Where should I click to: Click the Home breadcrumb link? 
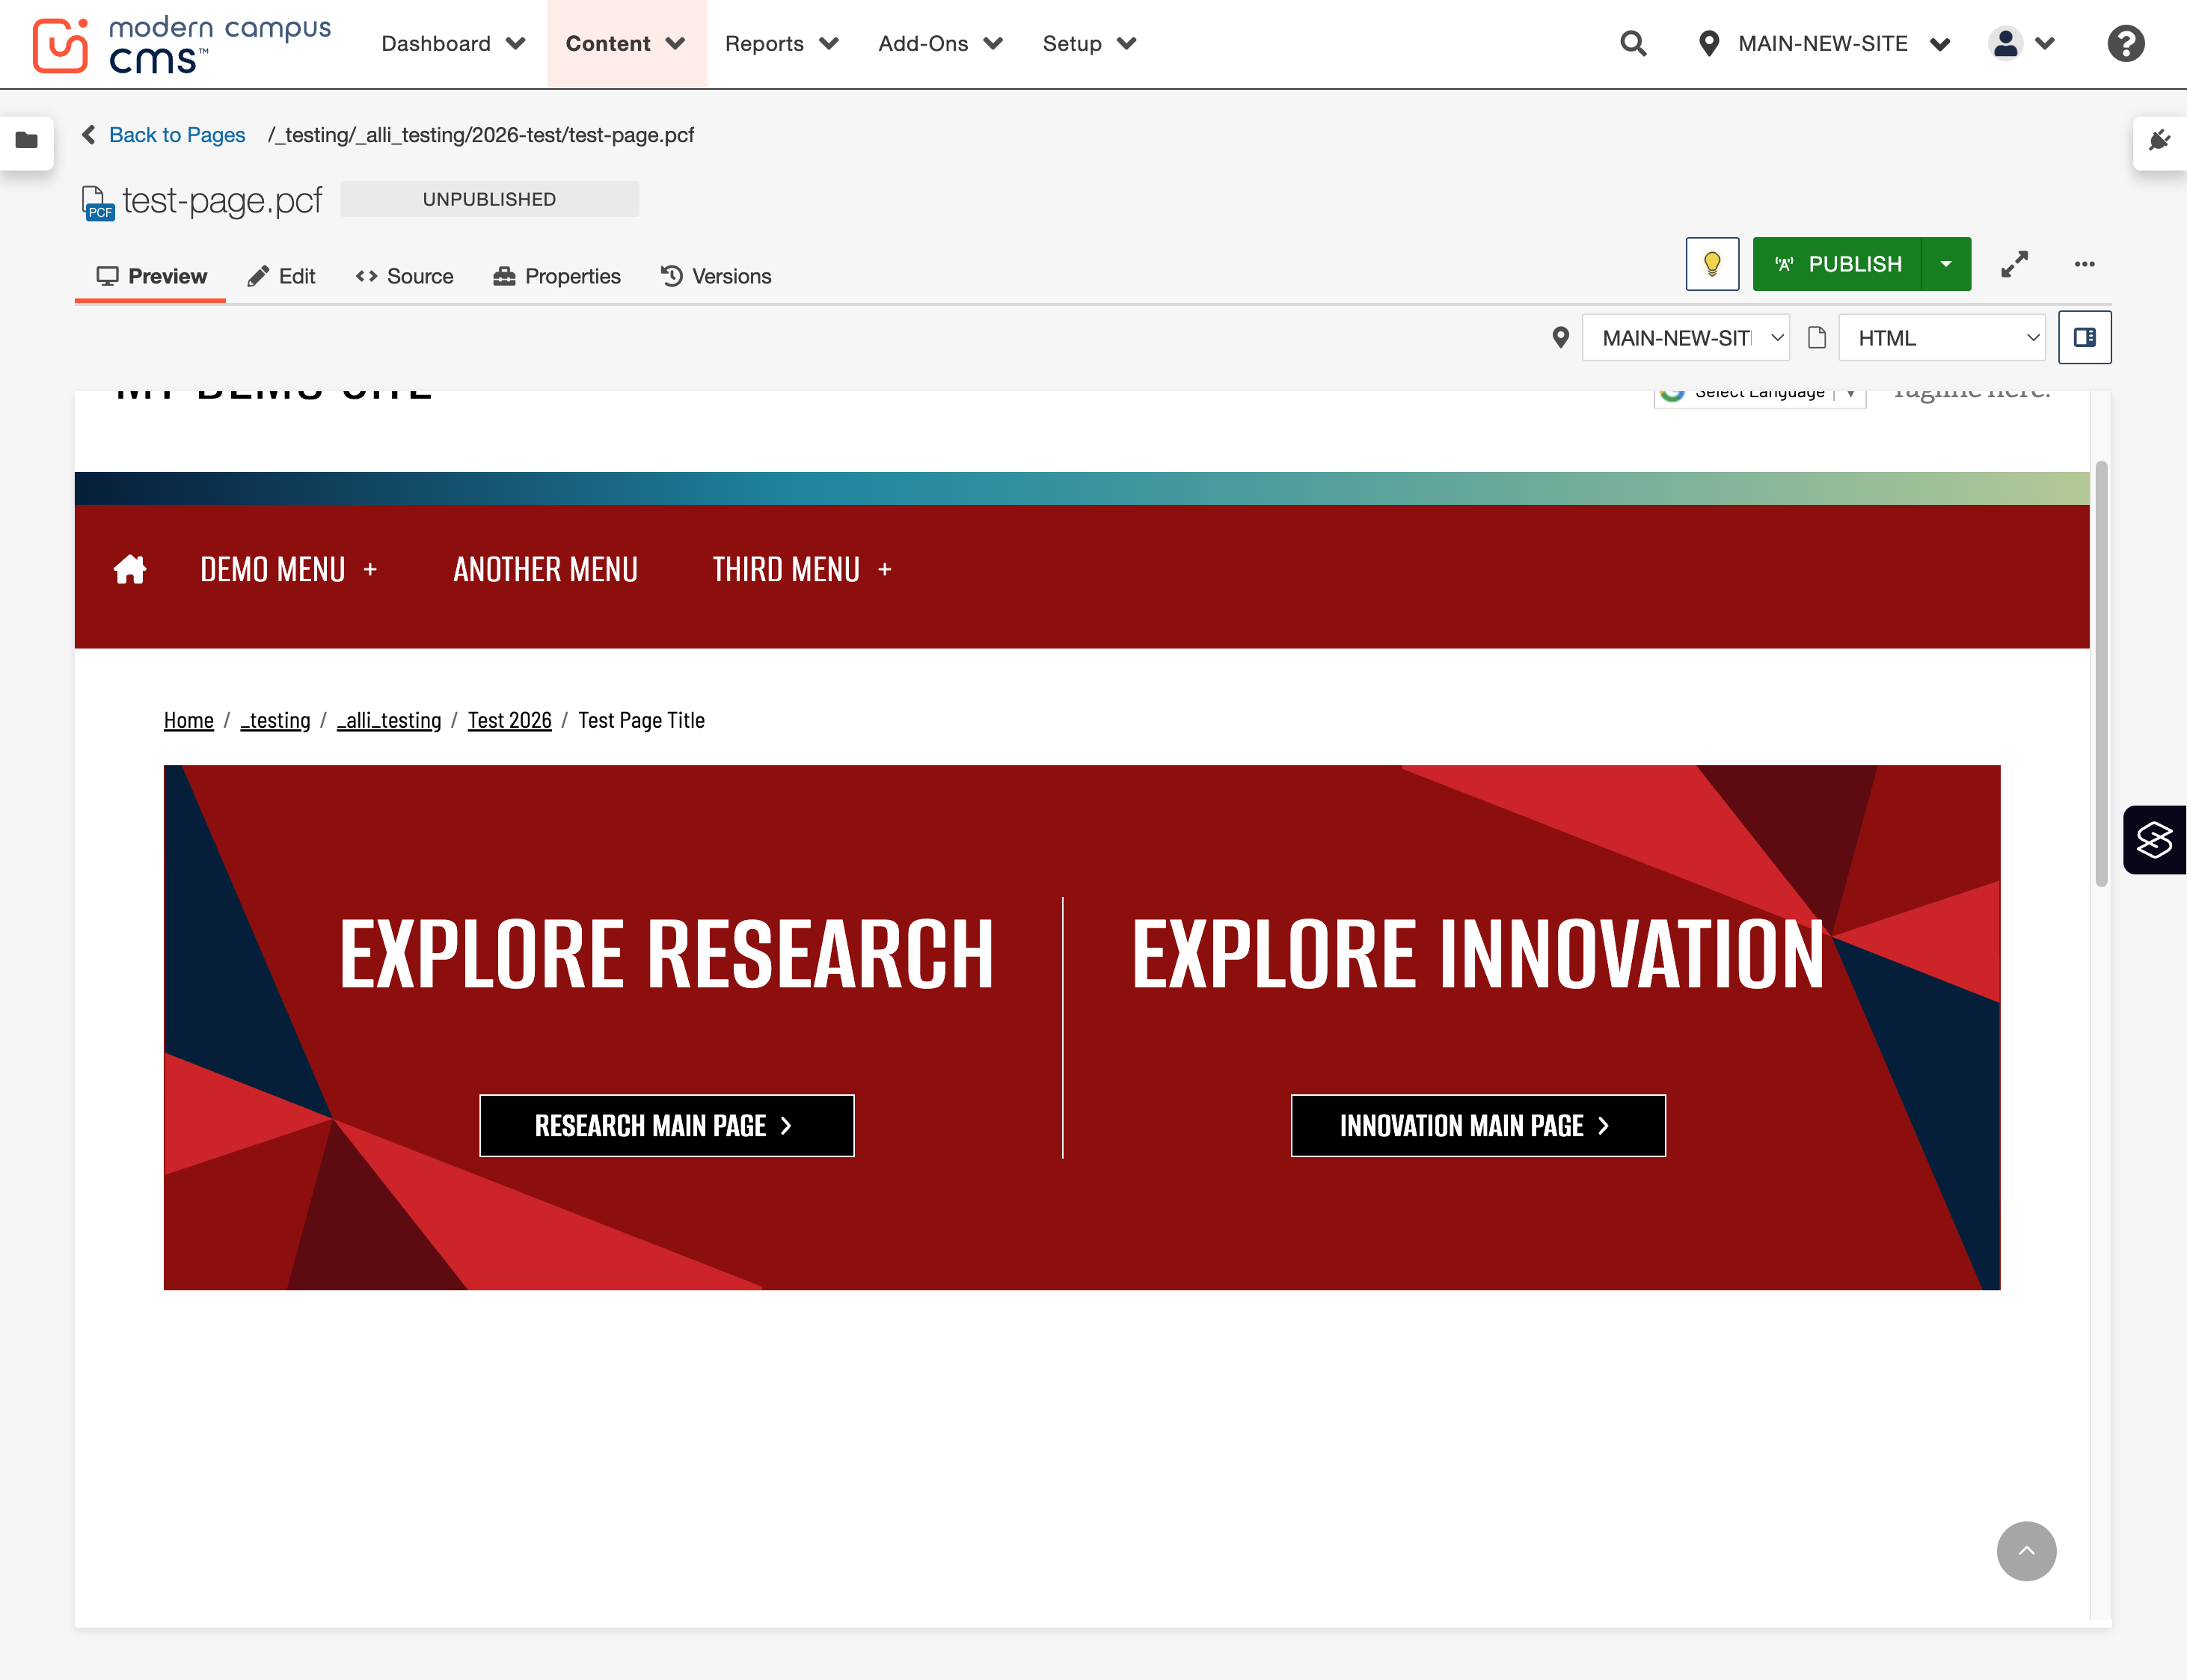[x=189, y=720]
